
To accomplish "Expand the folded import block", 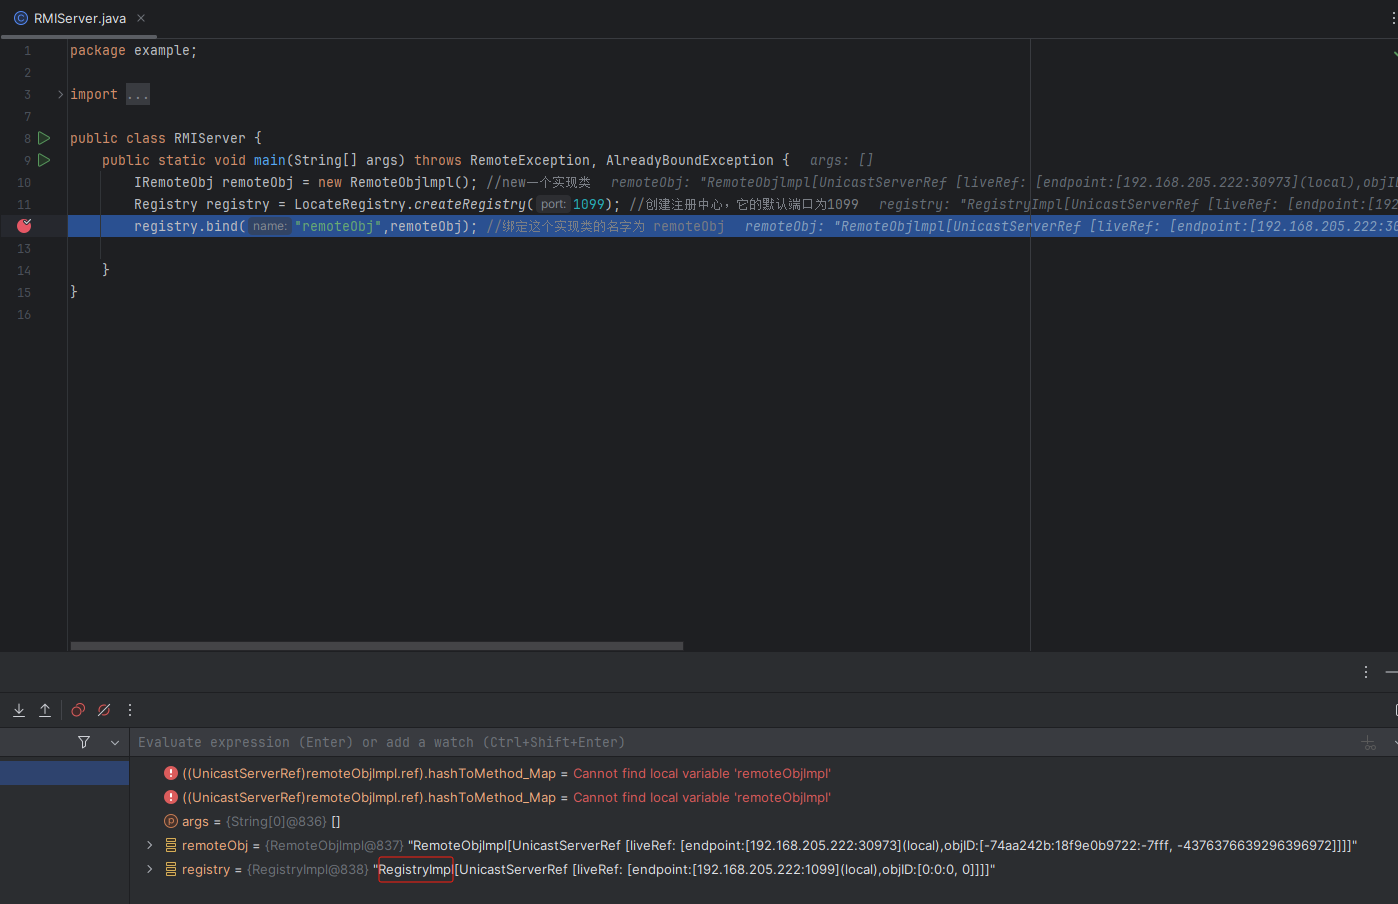I will pos(60,94).
